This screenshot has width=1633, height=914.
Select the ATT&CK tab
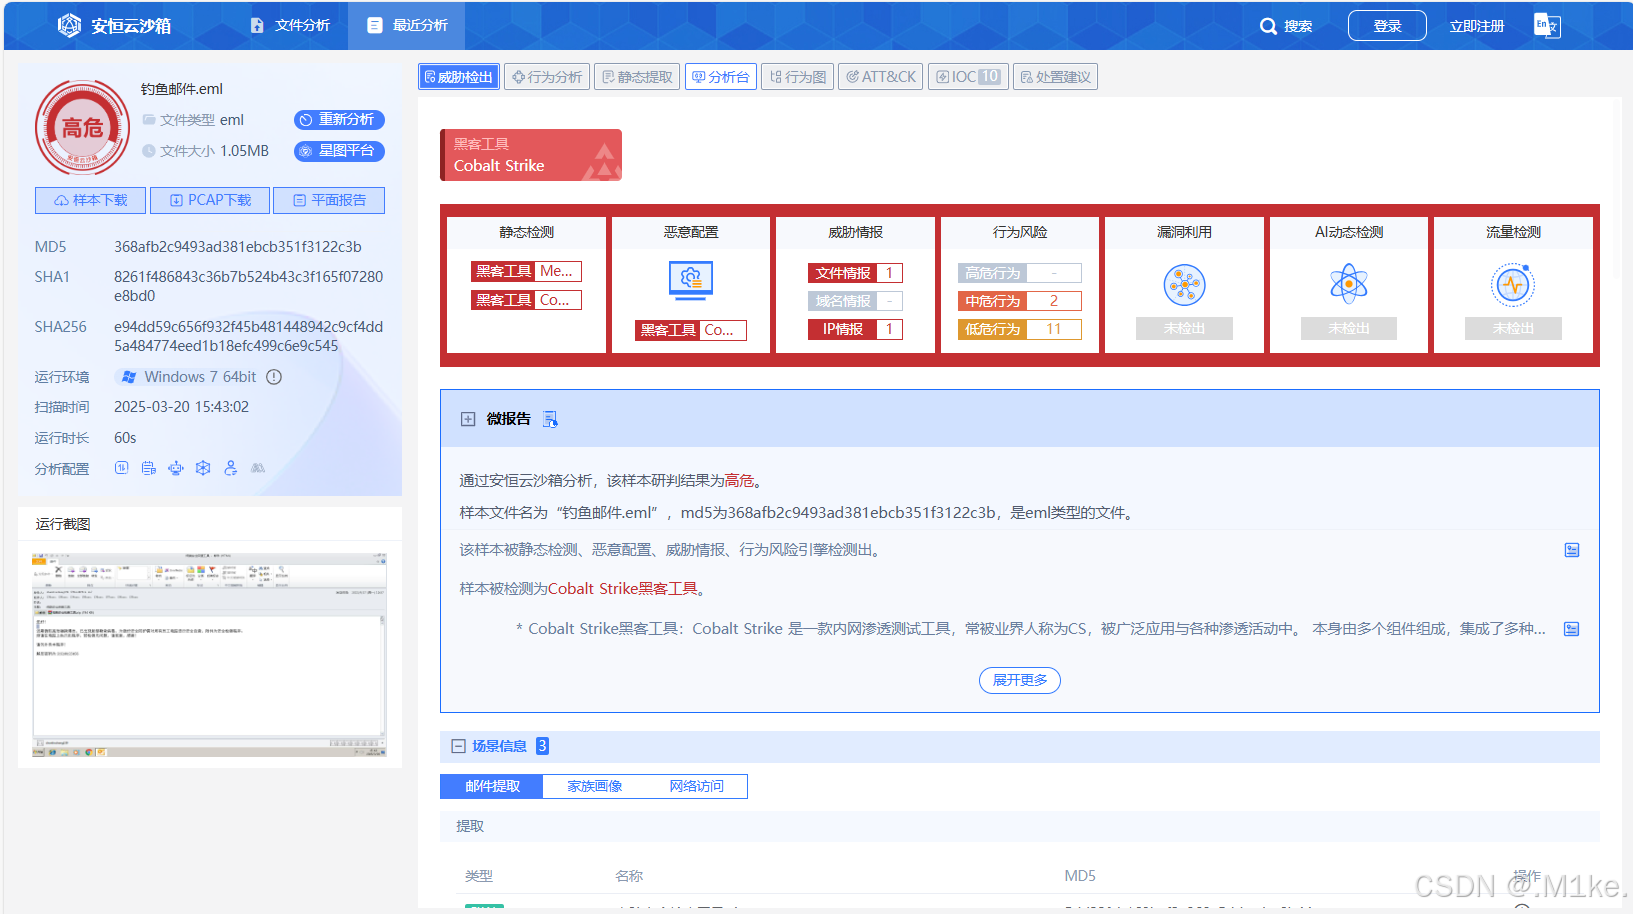click(881, 77)
